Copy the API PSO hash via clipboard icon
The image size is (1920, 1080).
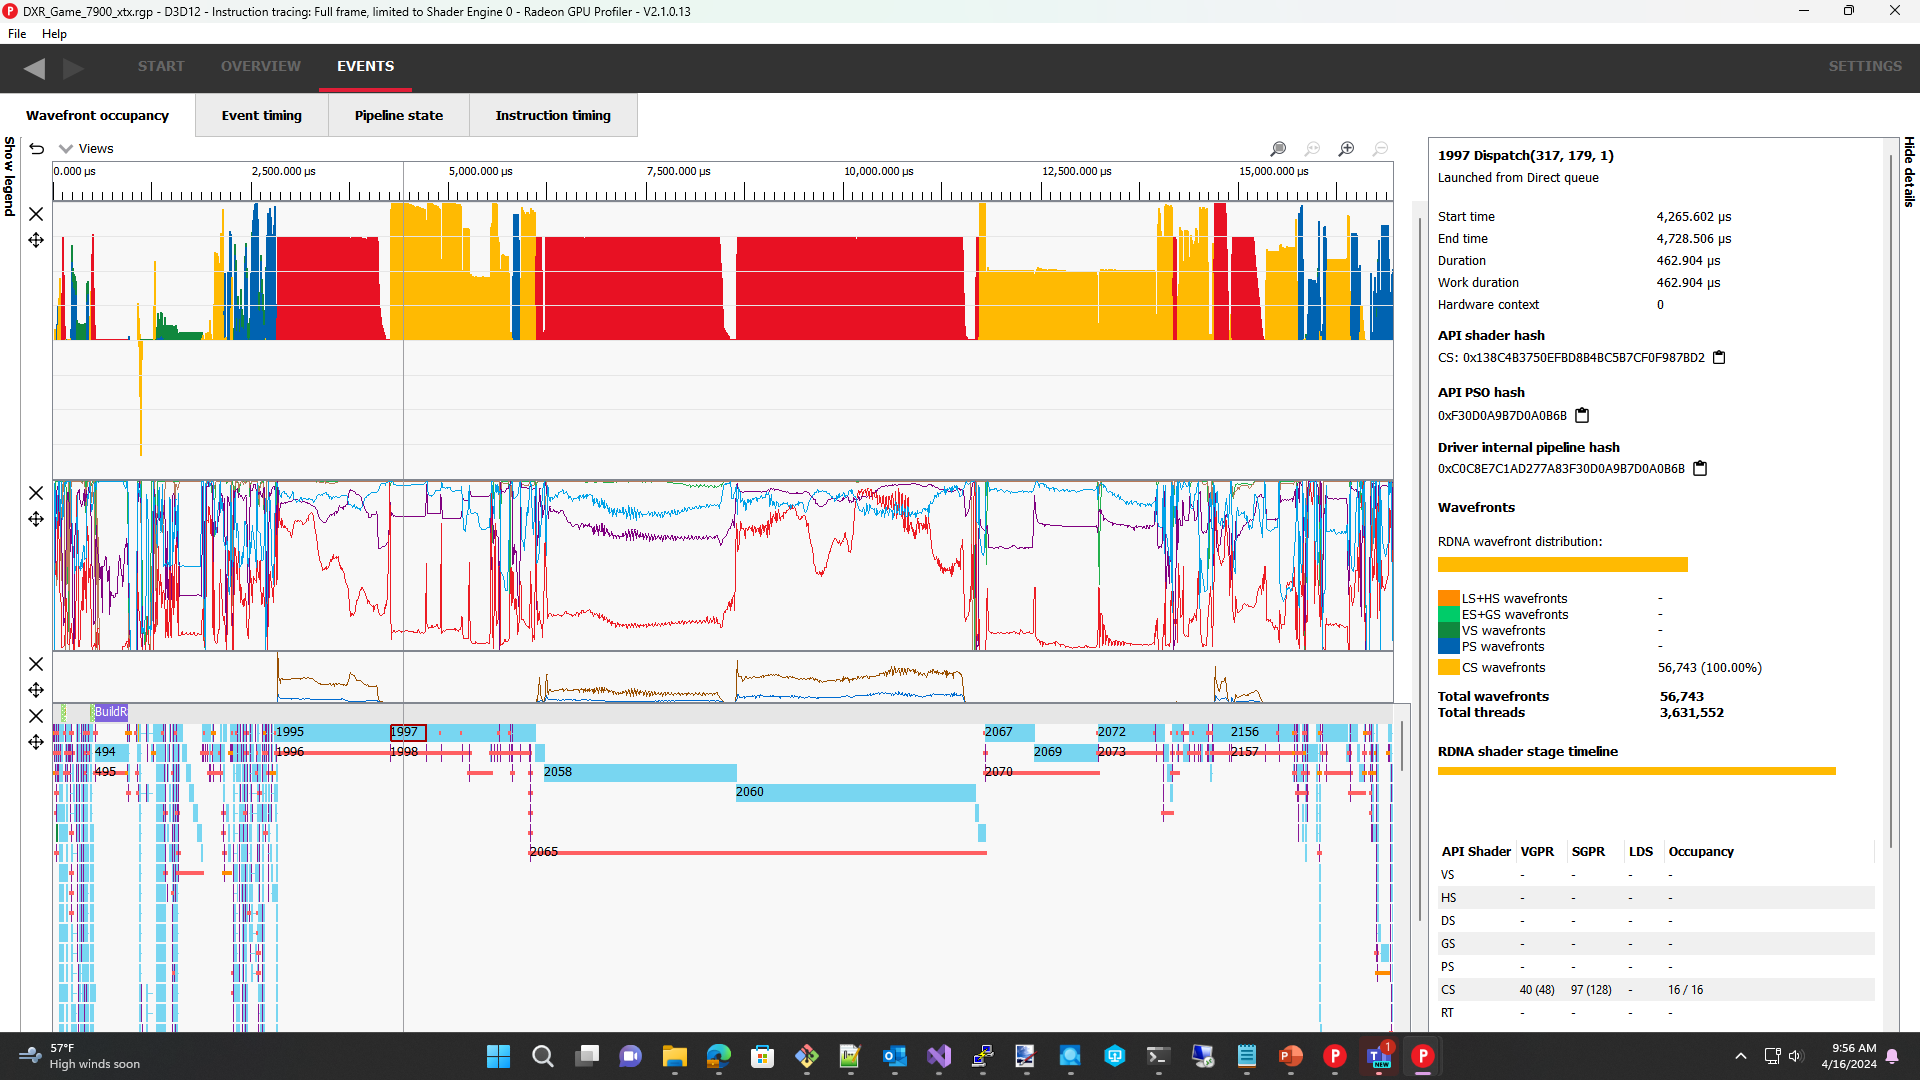pos(1582,415)
